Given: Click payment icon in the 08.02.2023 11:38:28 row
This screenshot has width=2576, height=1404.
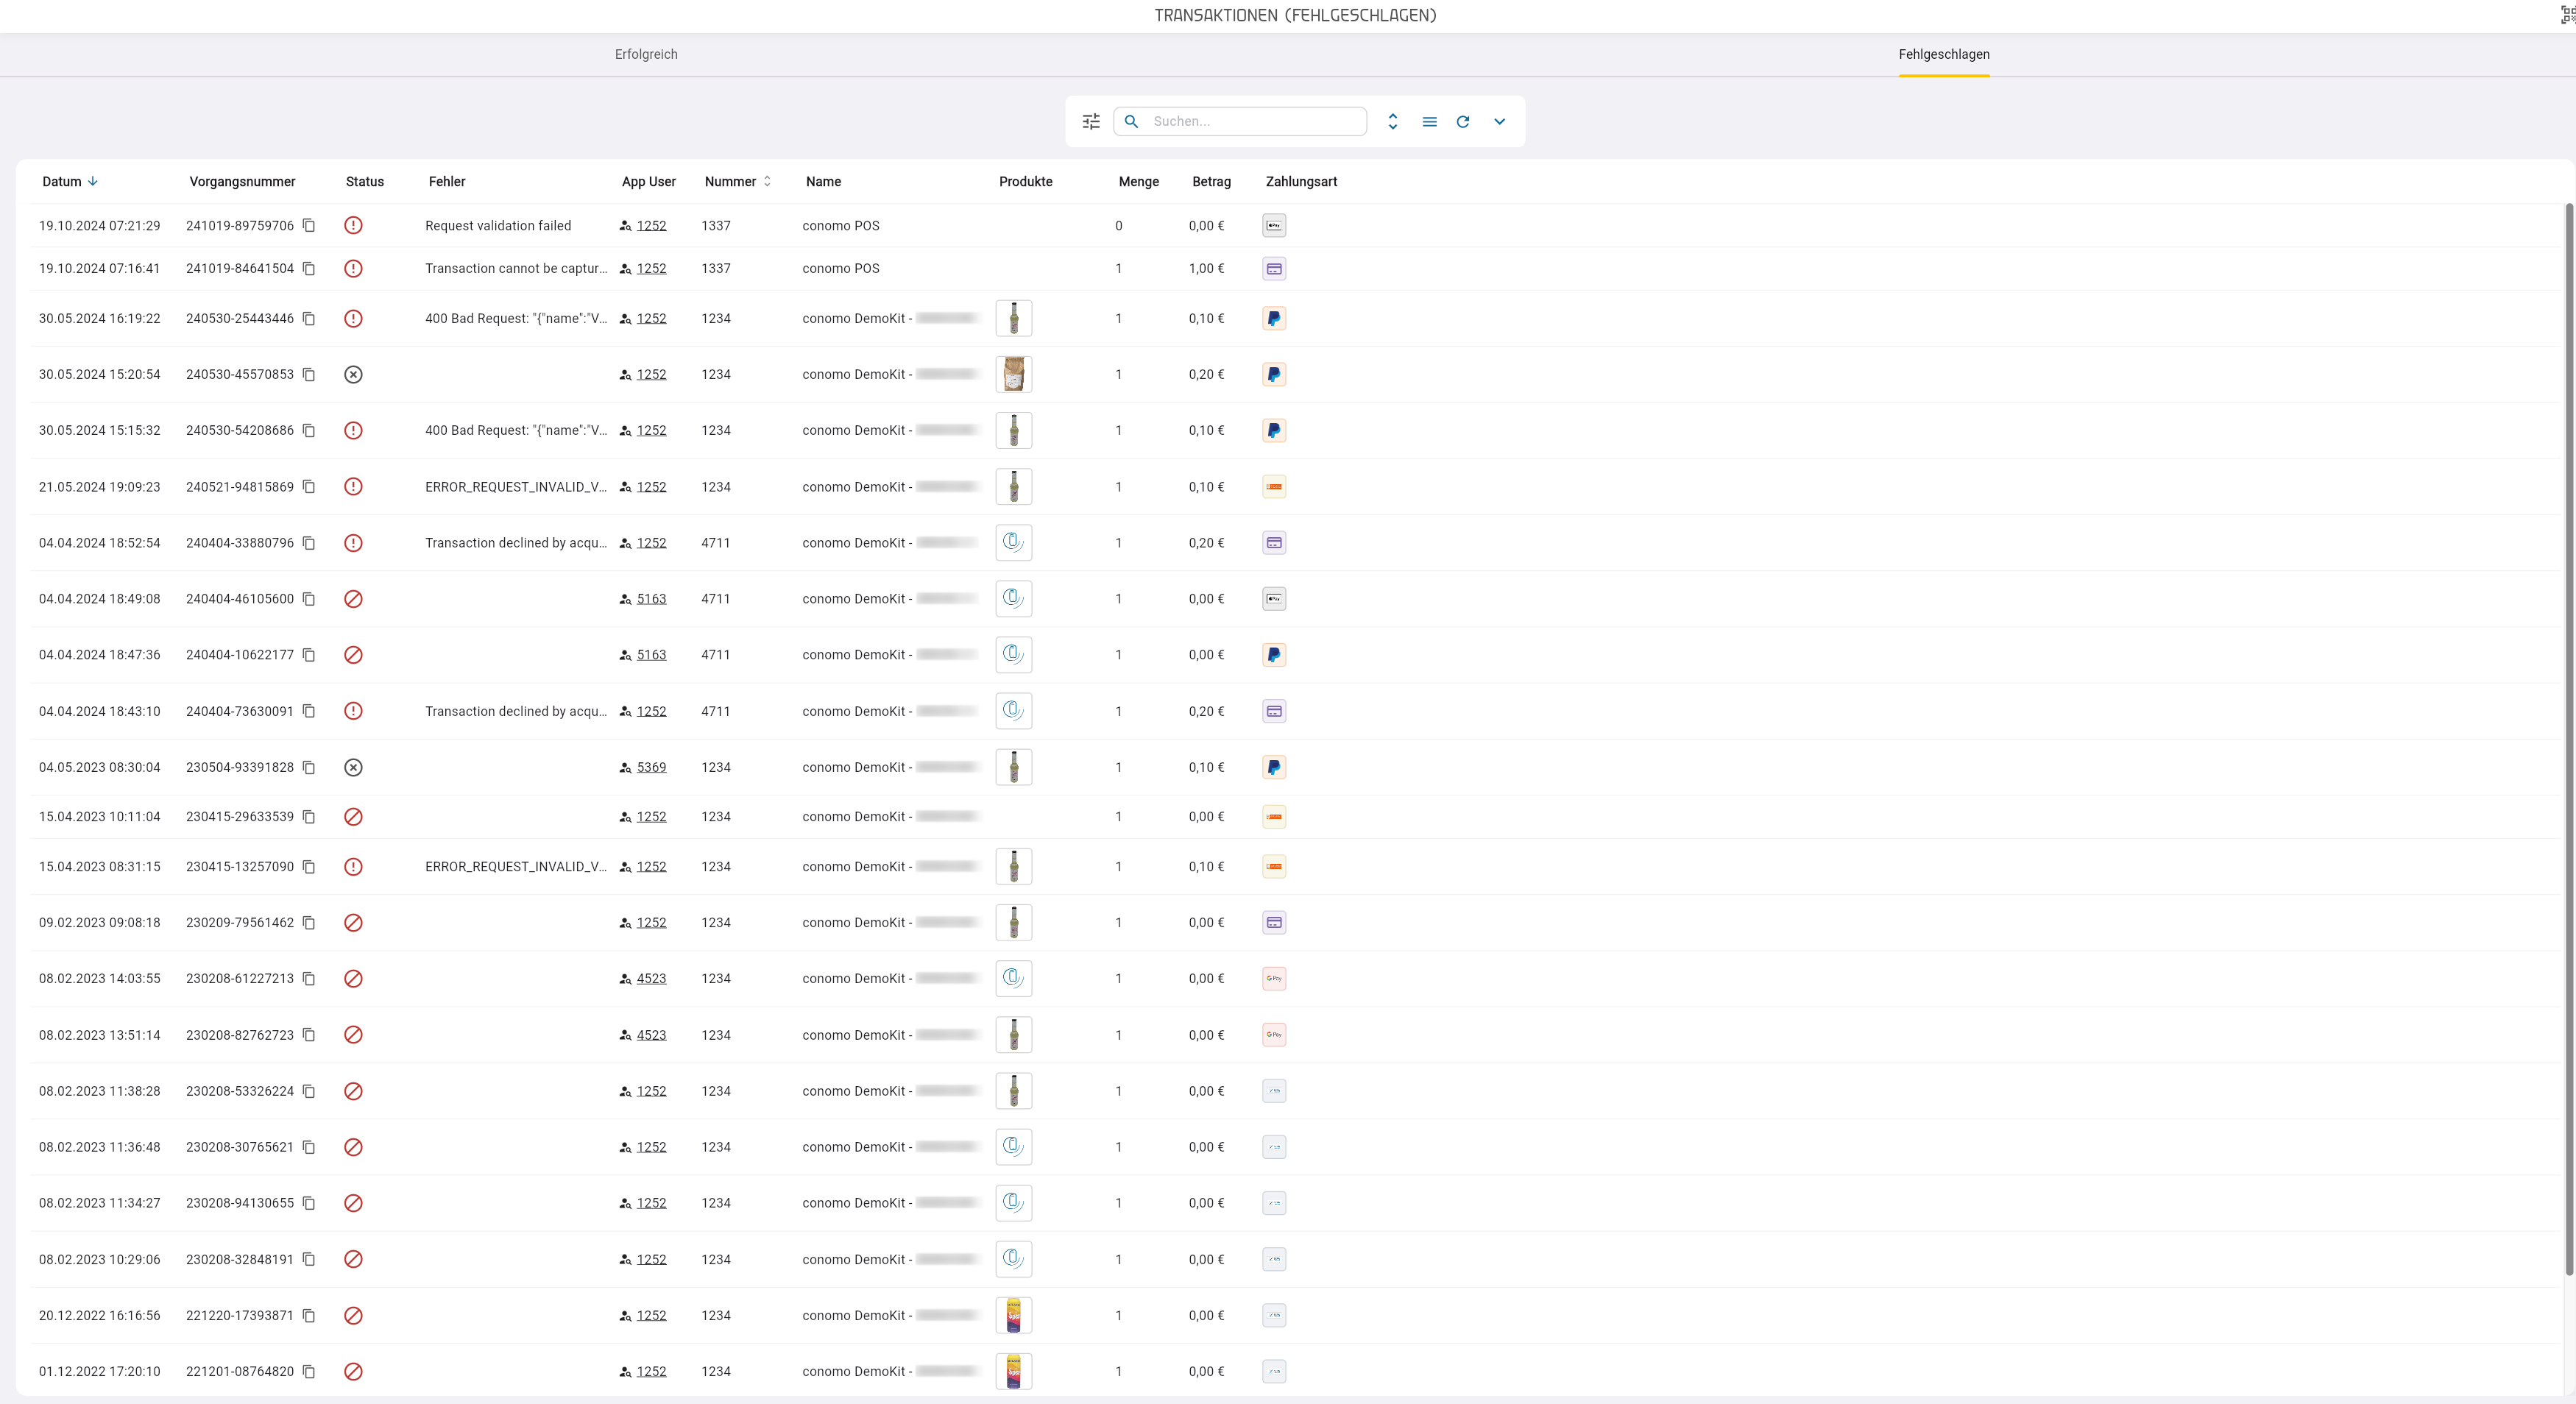Looking at the screenshot, I should point(1274,1091).
